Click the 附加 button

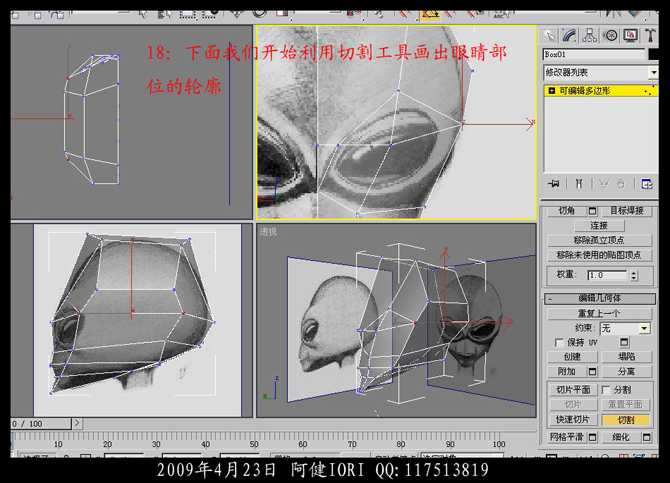[567, 371]
